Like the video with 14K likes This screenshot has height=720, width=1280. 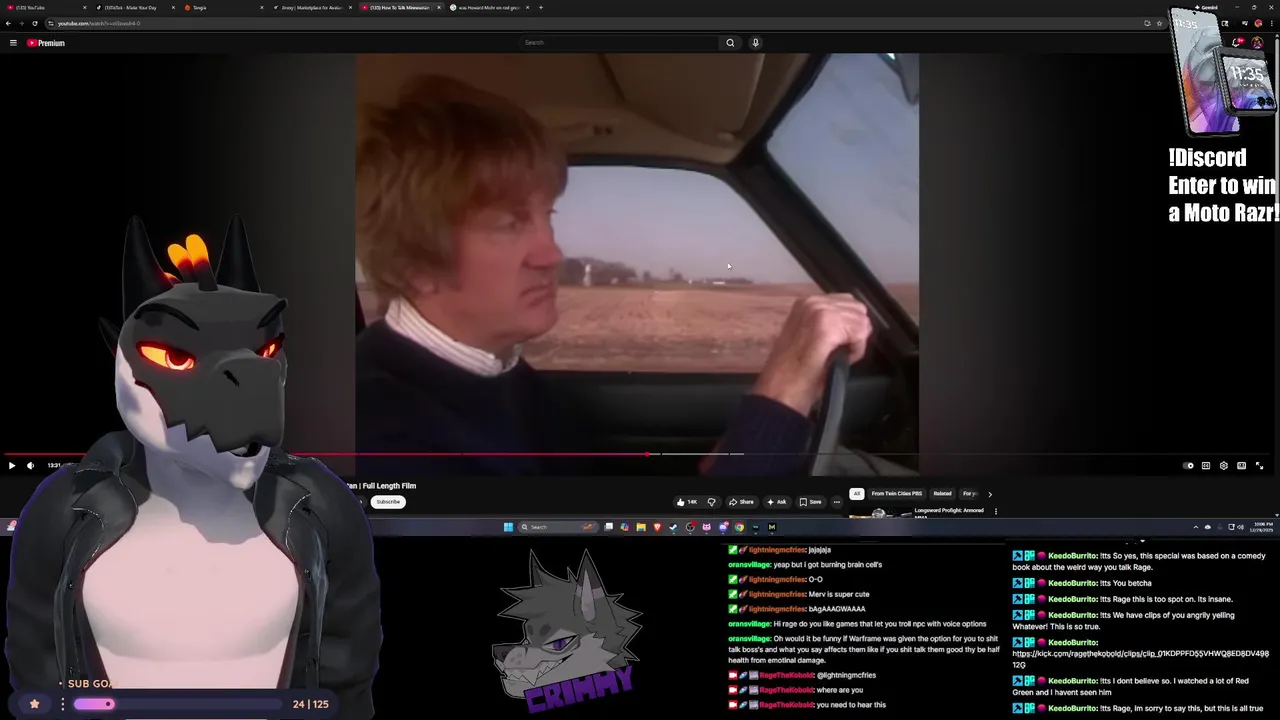pyautogui.click(x=686, y=502)
